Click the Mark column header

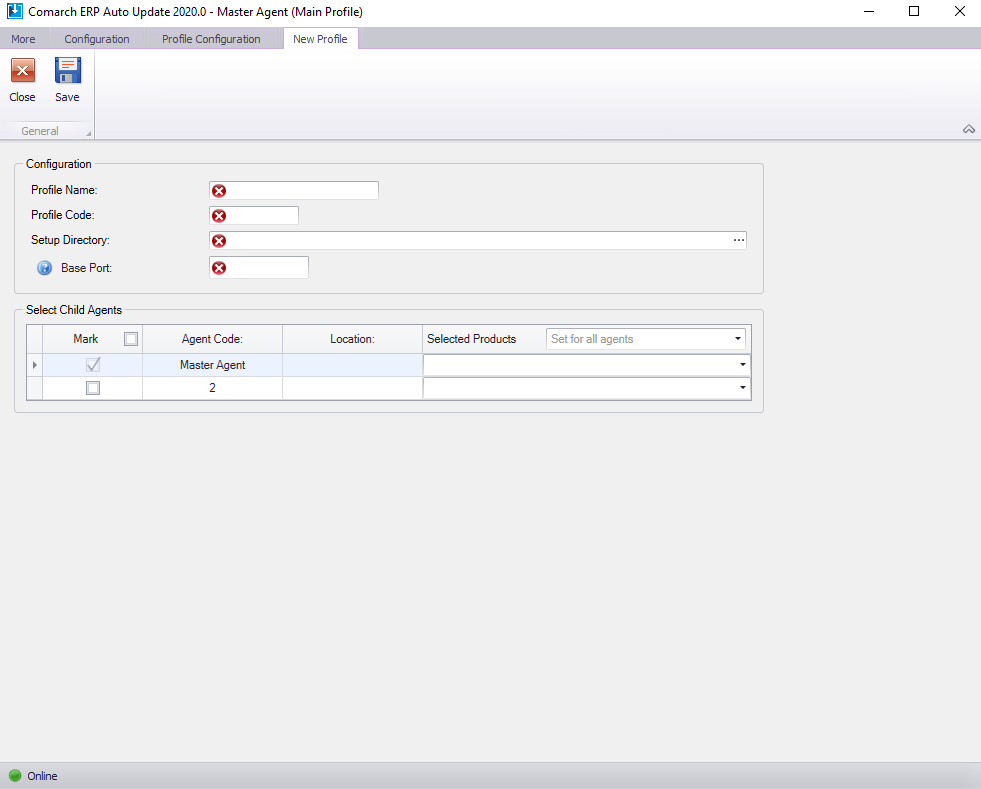click(x=86, y=339)
